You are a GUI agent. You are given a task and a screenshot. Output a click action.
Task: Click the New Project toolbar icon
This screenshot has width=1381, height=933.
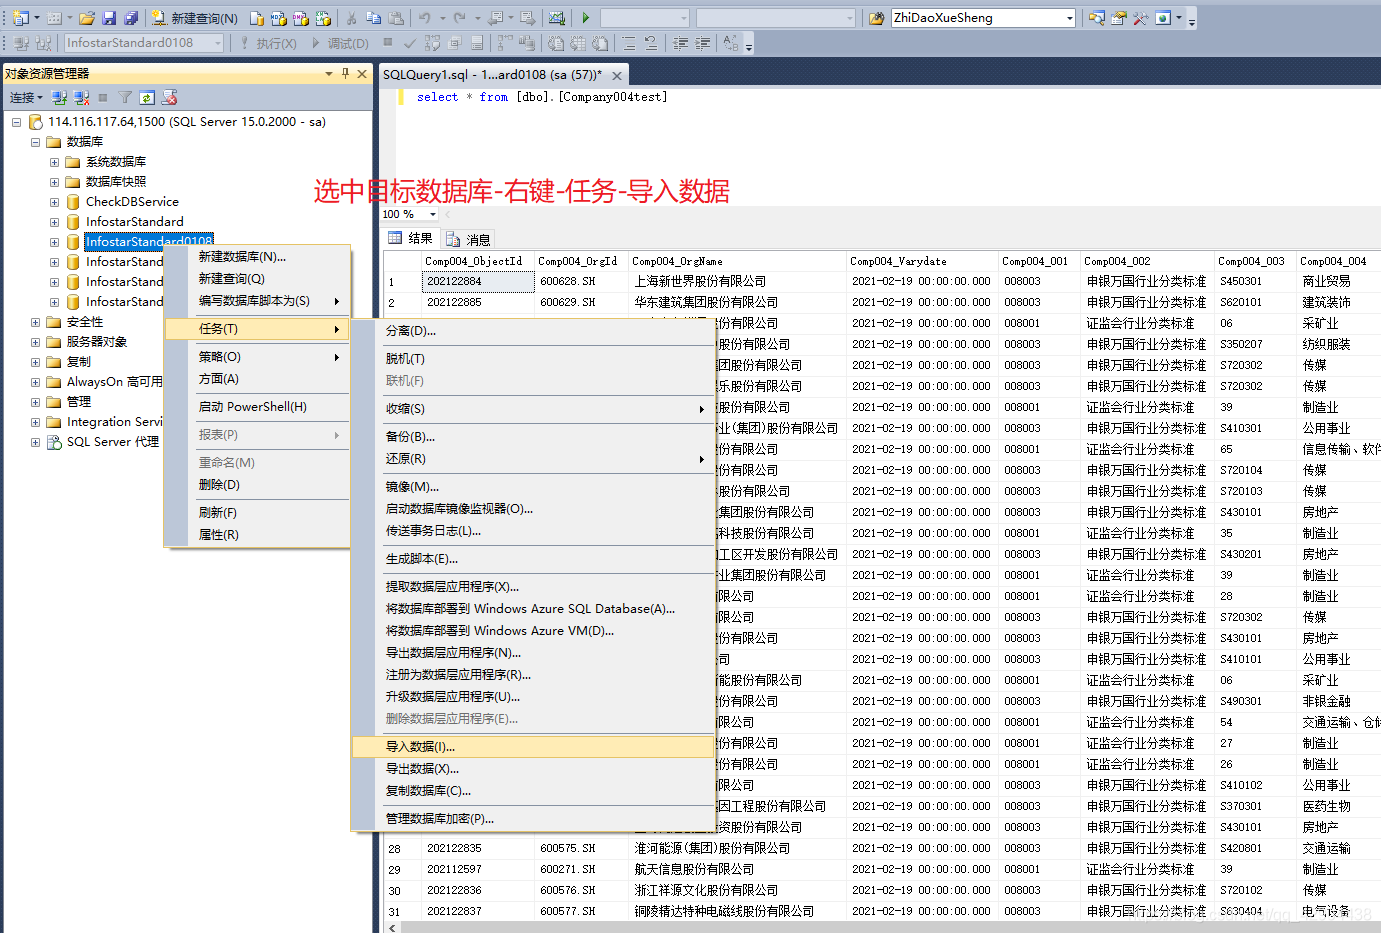(x=20, y=18)
